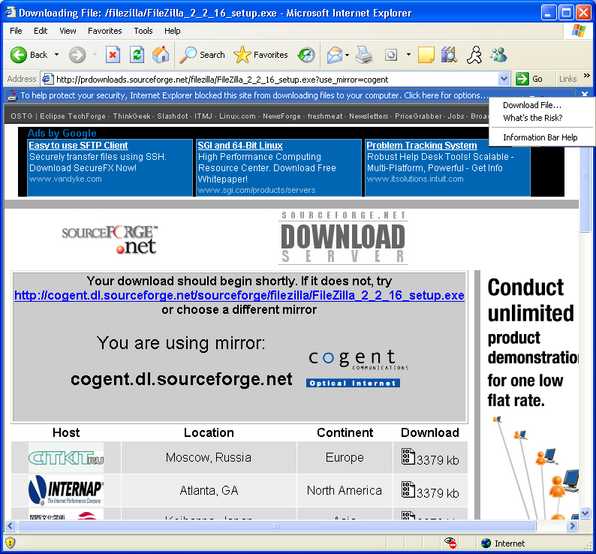Screen dimensions: 596x554
Task: Click horizontal scrollbar right arrow
Action: point(572,526)
